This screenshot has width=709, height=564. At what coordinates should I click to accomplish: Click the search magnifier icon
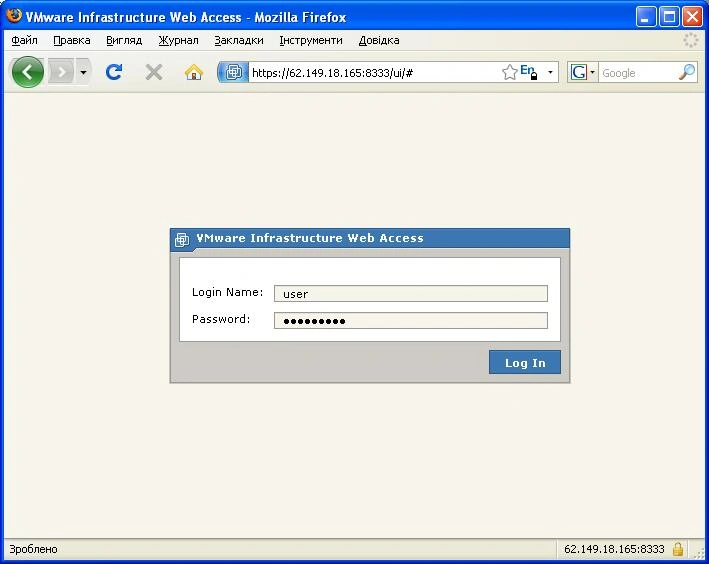(x=687, y=72)
